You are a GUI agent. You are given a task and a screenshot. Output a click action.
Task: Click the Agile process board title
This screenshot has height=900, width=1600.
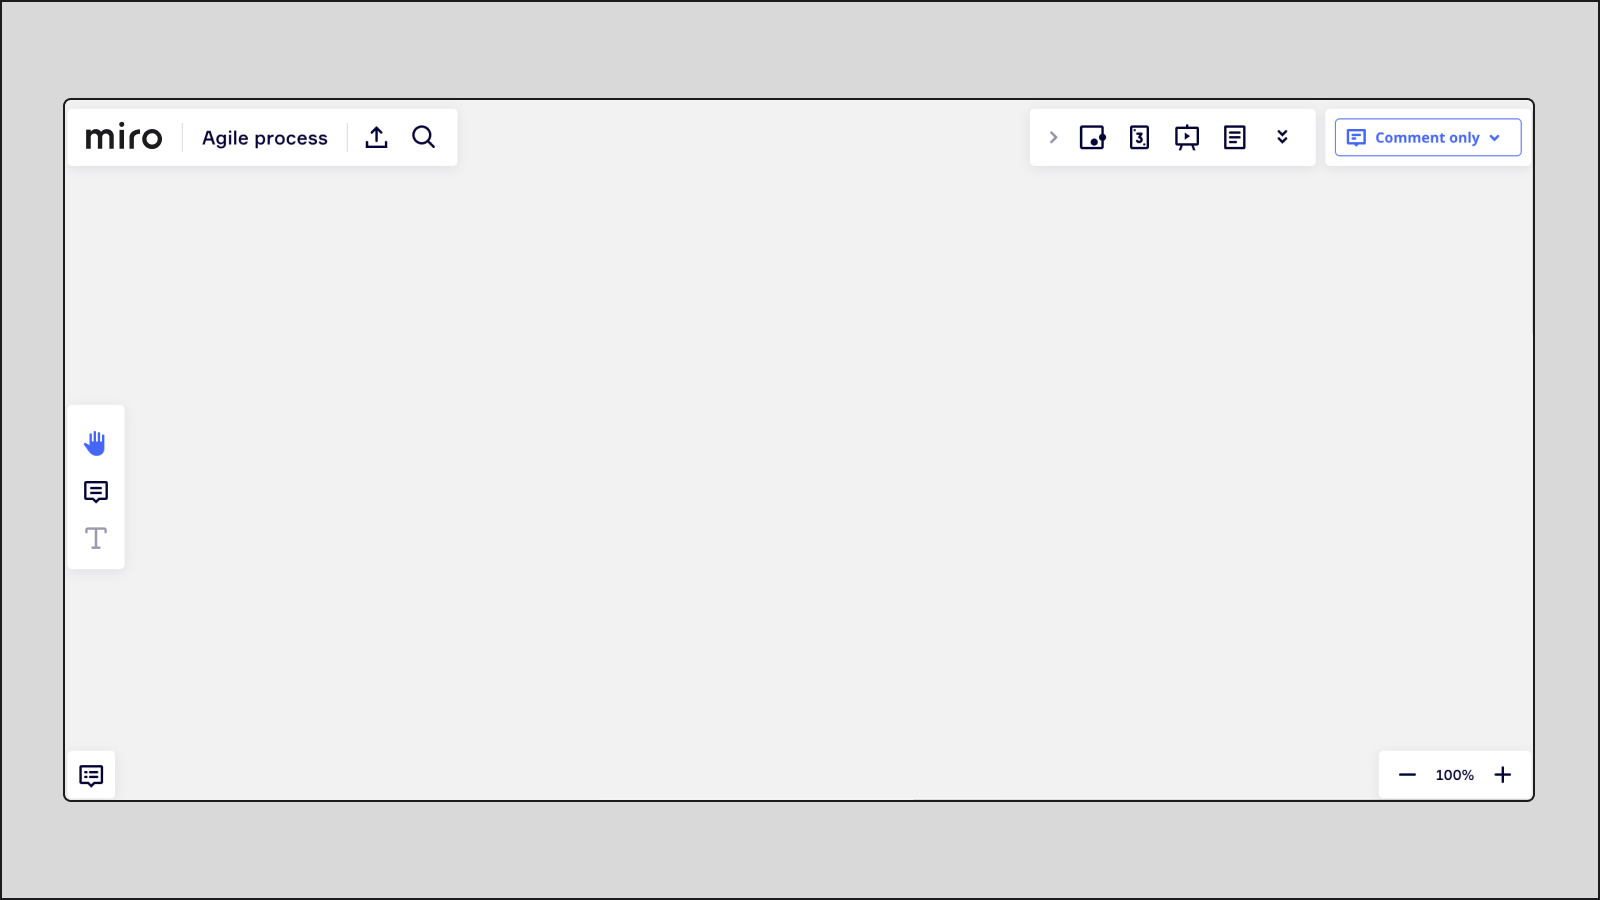pos(264,137)
